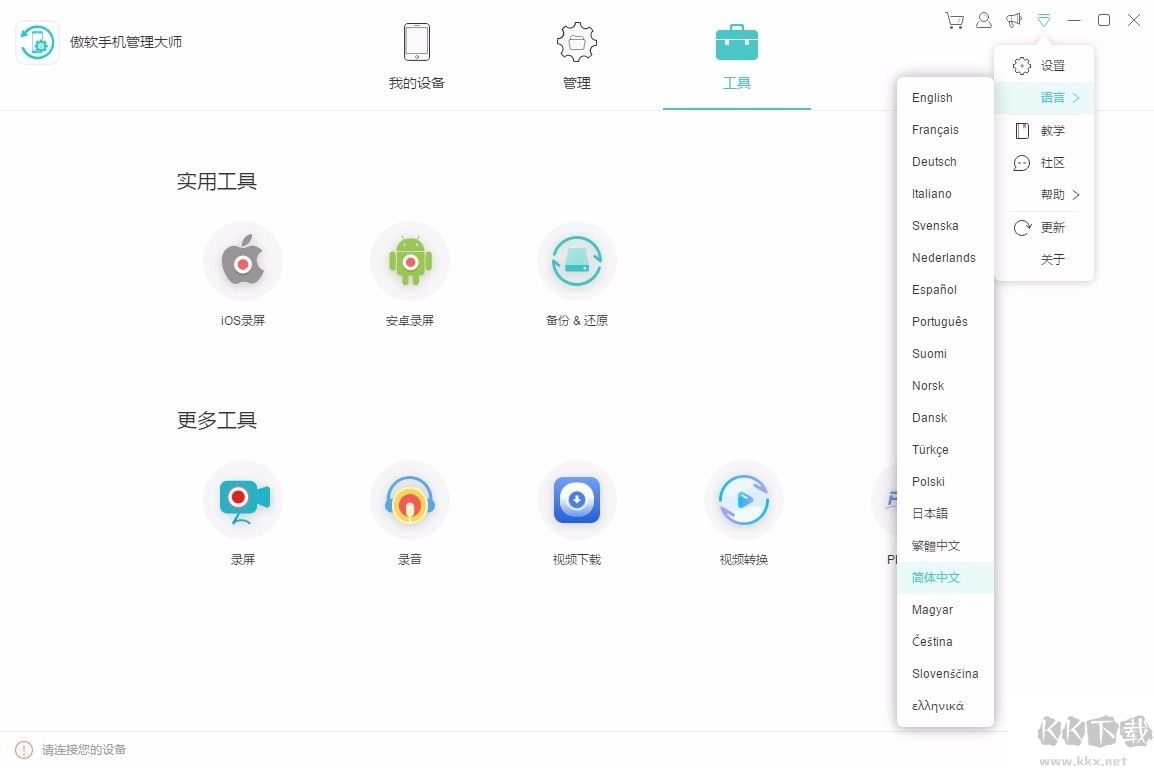
Task: Click the shopping cart icon
Action: click(x=955, y=21)
